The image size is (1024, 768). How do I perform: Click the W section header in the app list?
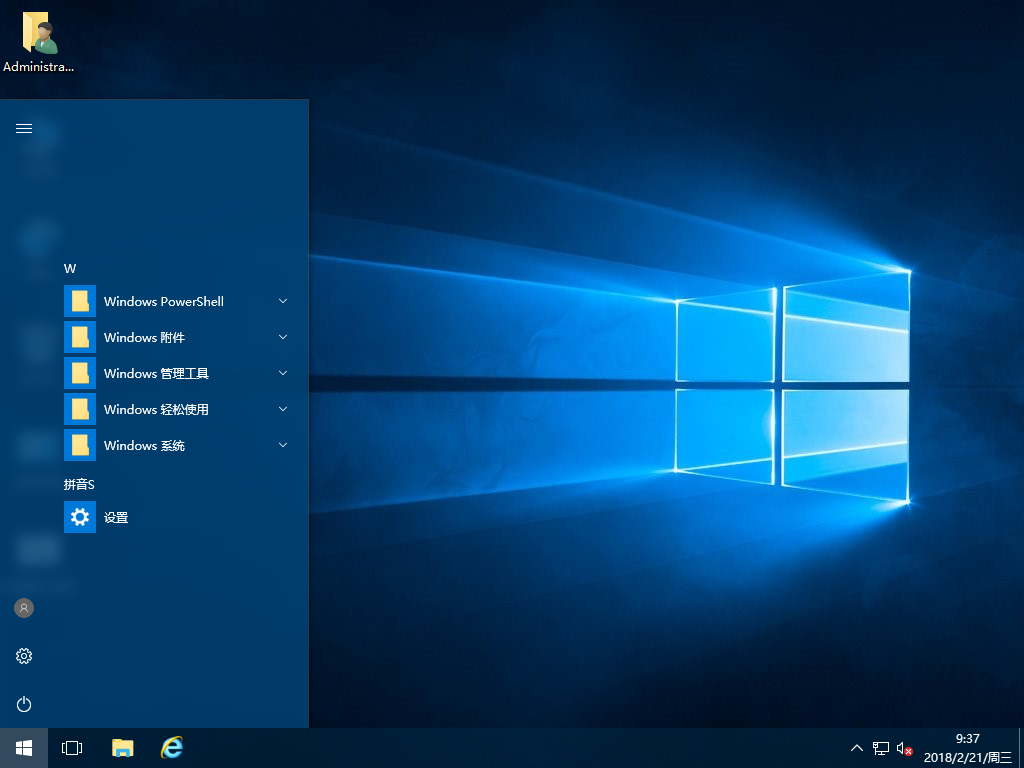pos(69,268)
